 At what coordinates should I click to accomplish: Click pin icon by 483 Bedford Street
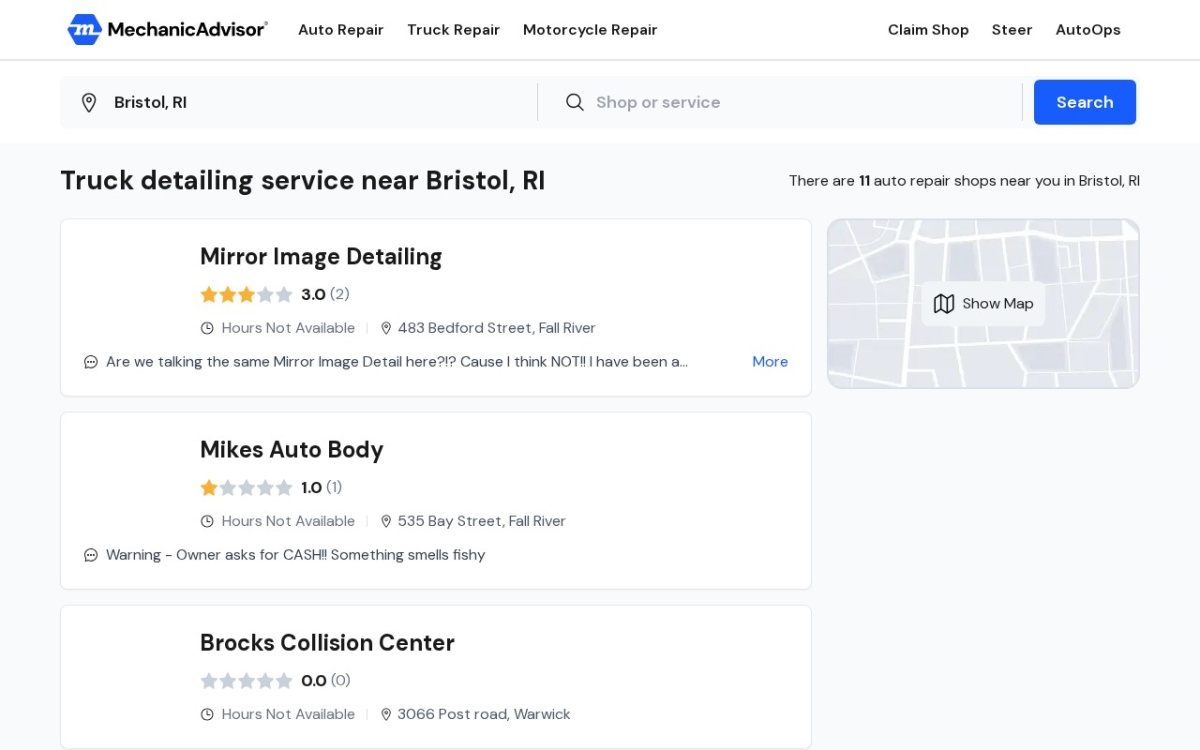[x=386, y=328]
